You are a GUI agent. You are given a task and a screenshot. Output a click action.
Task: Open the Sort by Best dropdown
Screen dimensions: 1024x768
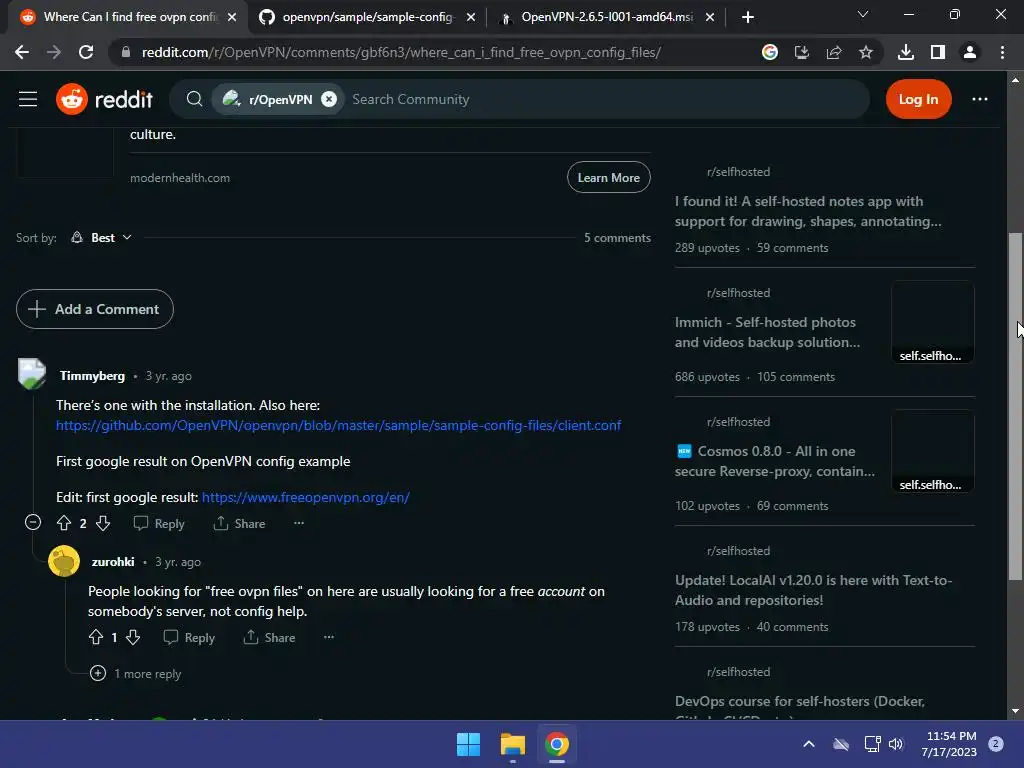[101, 238]
